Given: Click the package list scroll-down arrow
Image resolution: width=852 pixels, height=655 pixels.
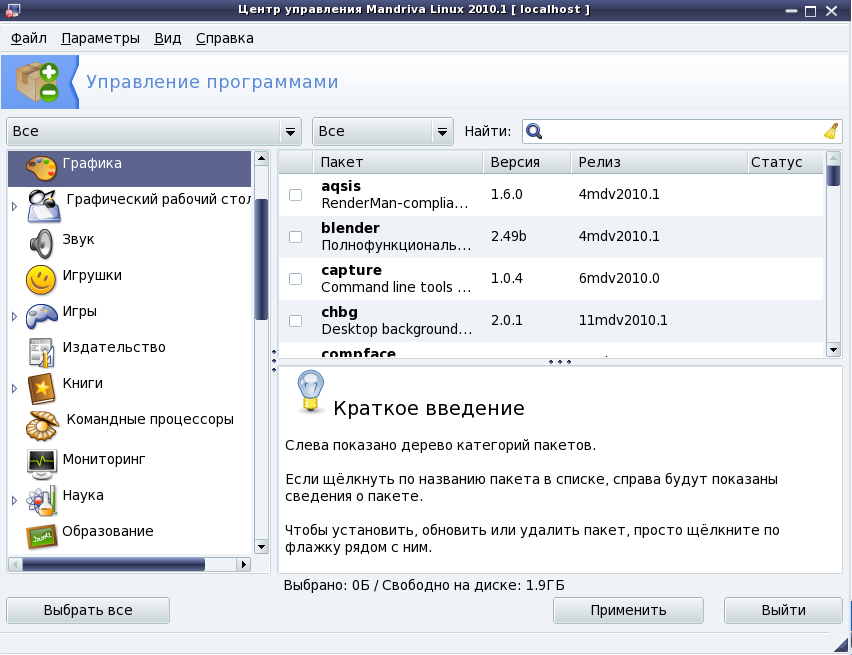Looking at the screenshot, I should click(x=833, y=350).
